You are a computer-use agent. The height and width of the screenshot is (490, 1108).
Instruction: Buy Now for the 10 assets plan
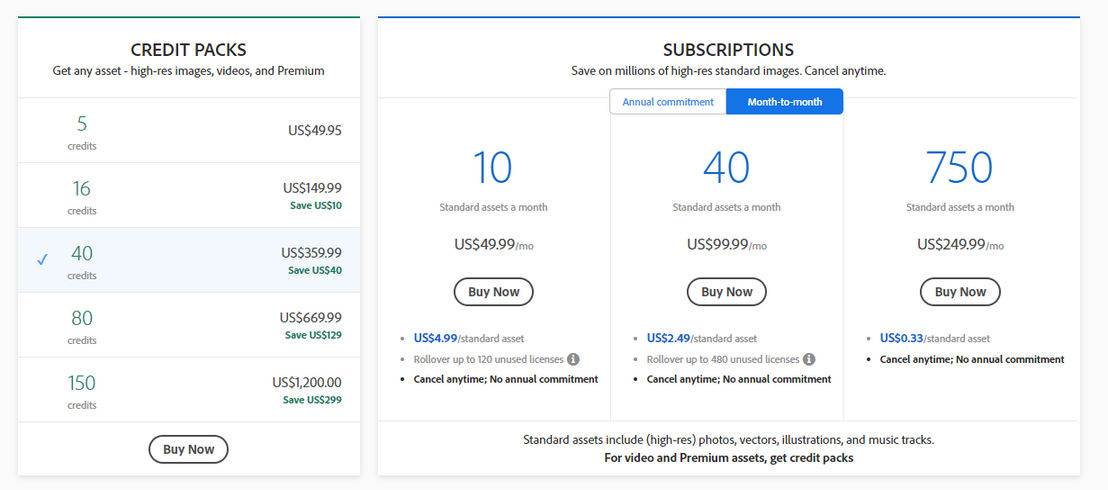pos(493,292)
